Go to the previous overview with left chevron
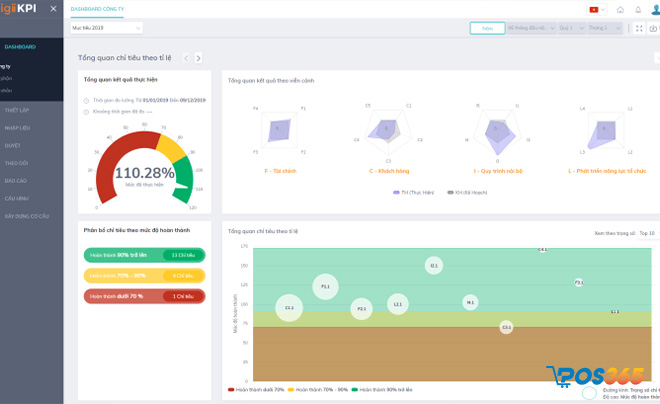The image size is (660, 404). tap(186, 58)
